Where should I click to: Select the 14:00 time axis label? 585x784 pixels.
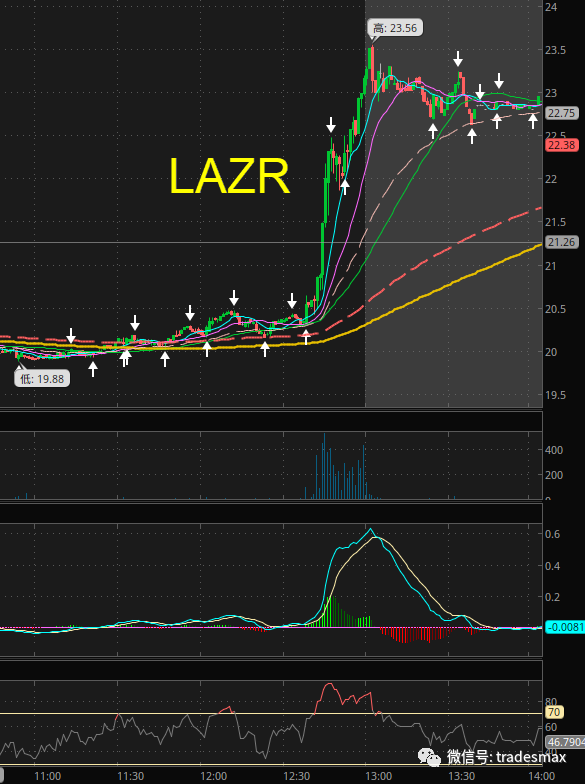(x=542, y=776)
